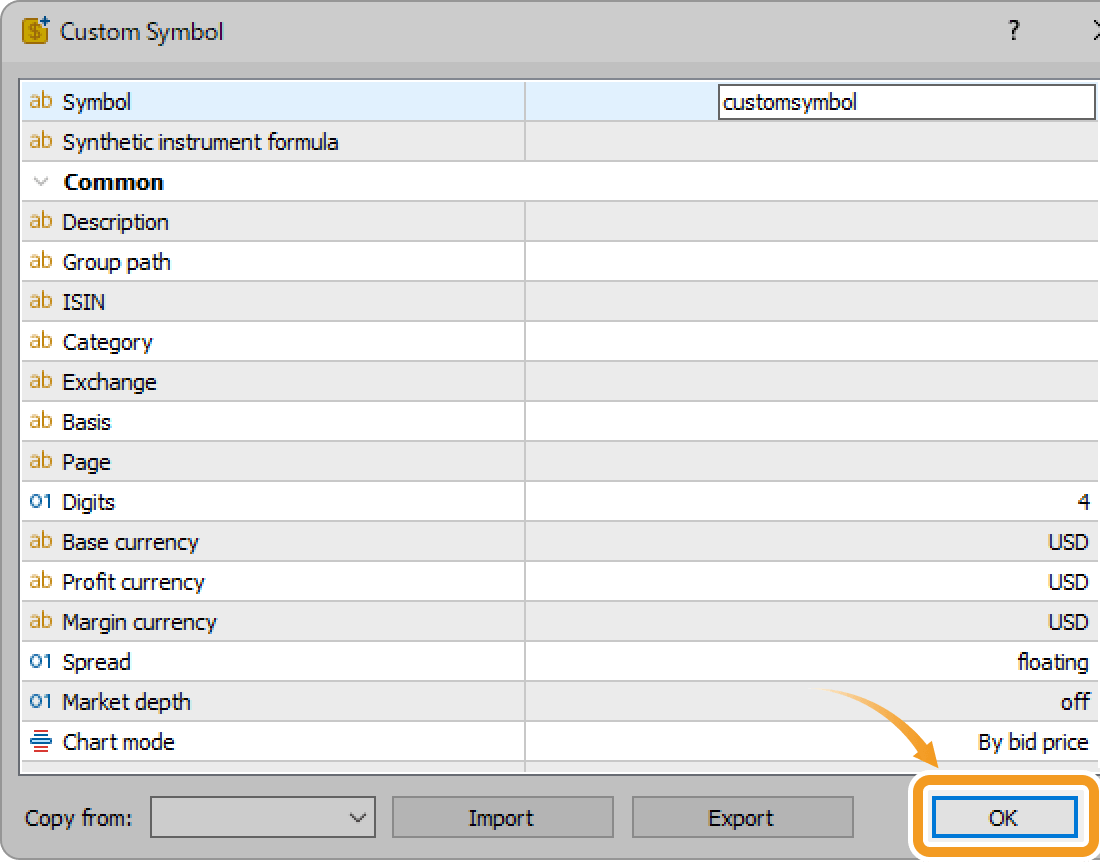Open the Copy from dropdown
Screen dimensions: 1100x862
point(262,817)
